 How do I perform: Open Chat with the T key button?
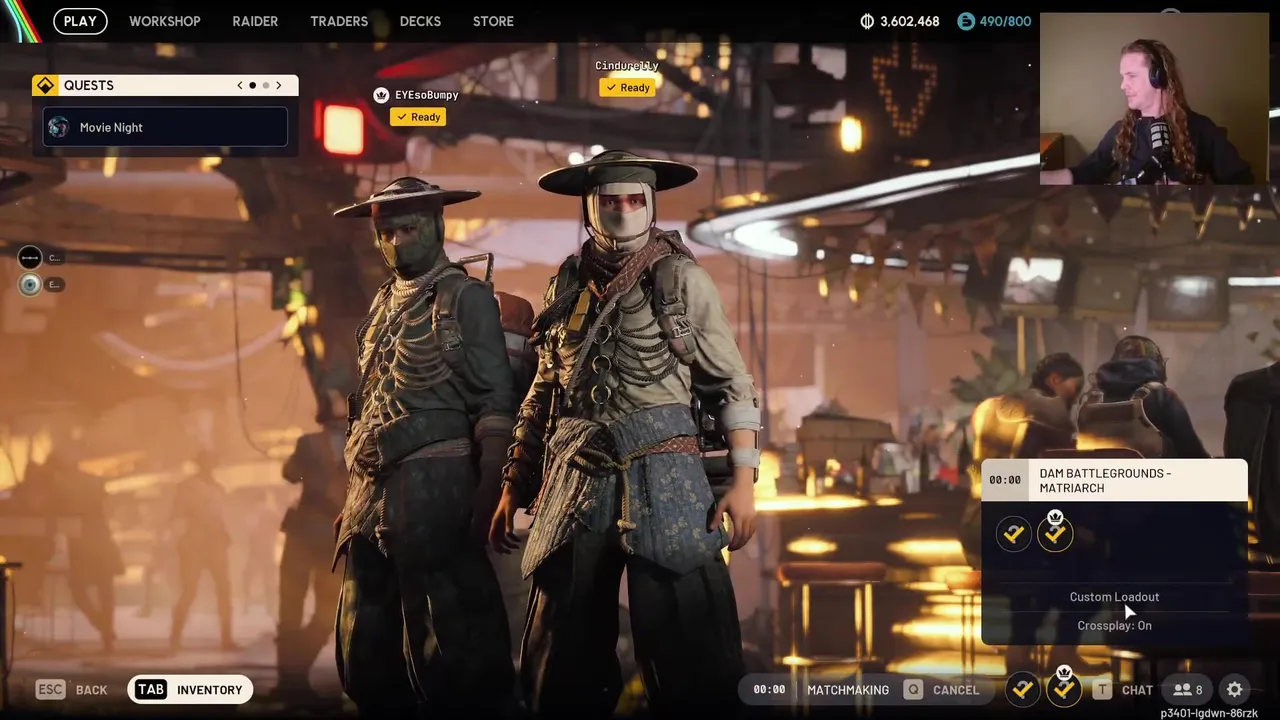coord(1122,689)
